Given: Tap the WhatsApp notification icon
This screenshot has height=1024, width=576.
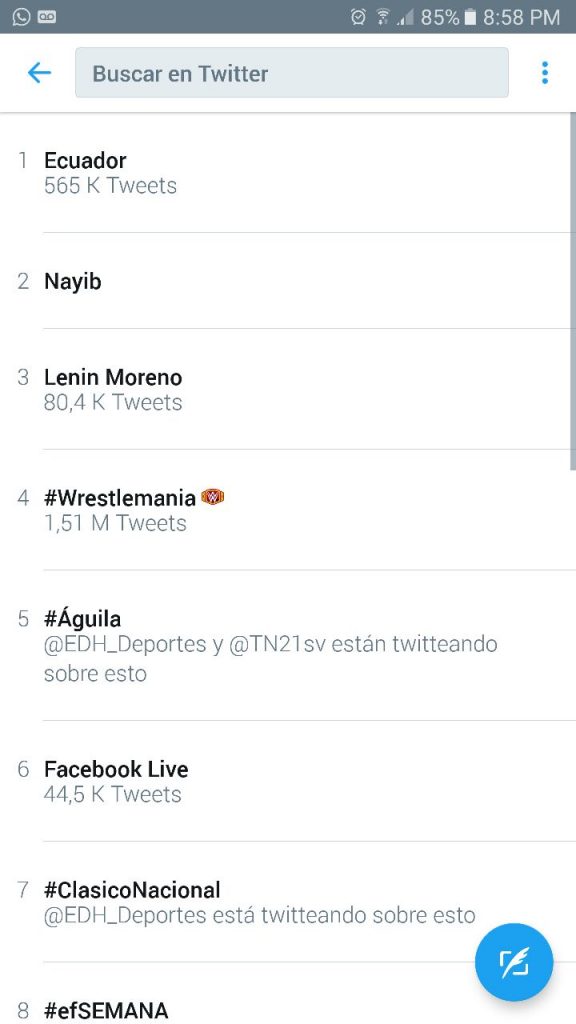Looking at the screenshot, I should point(21,17).
